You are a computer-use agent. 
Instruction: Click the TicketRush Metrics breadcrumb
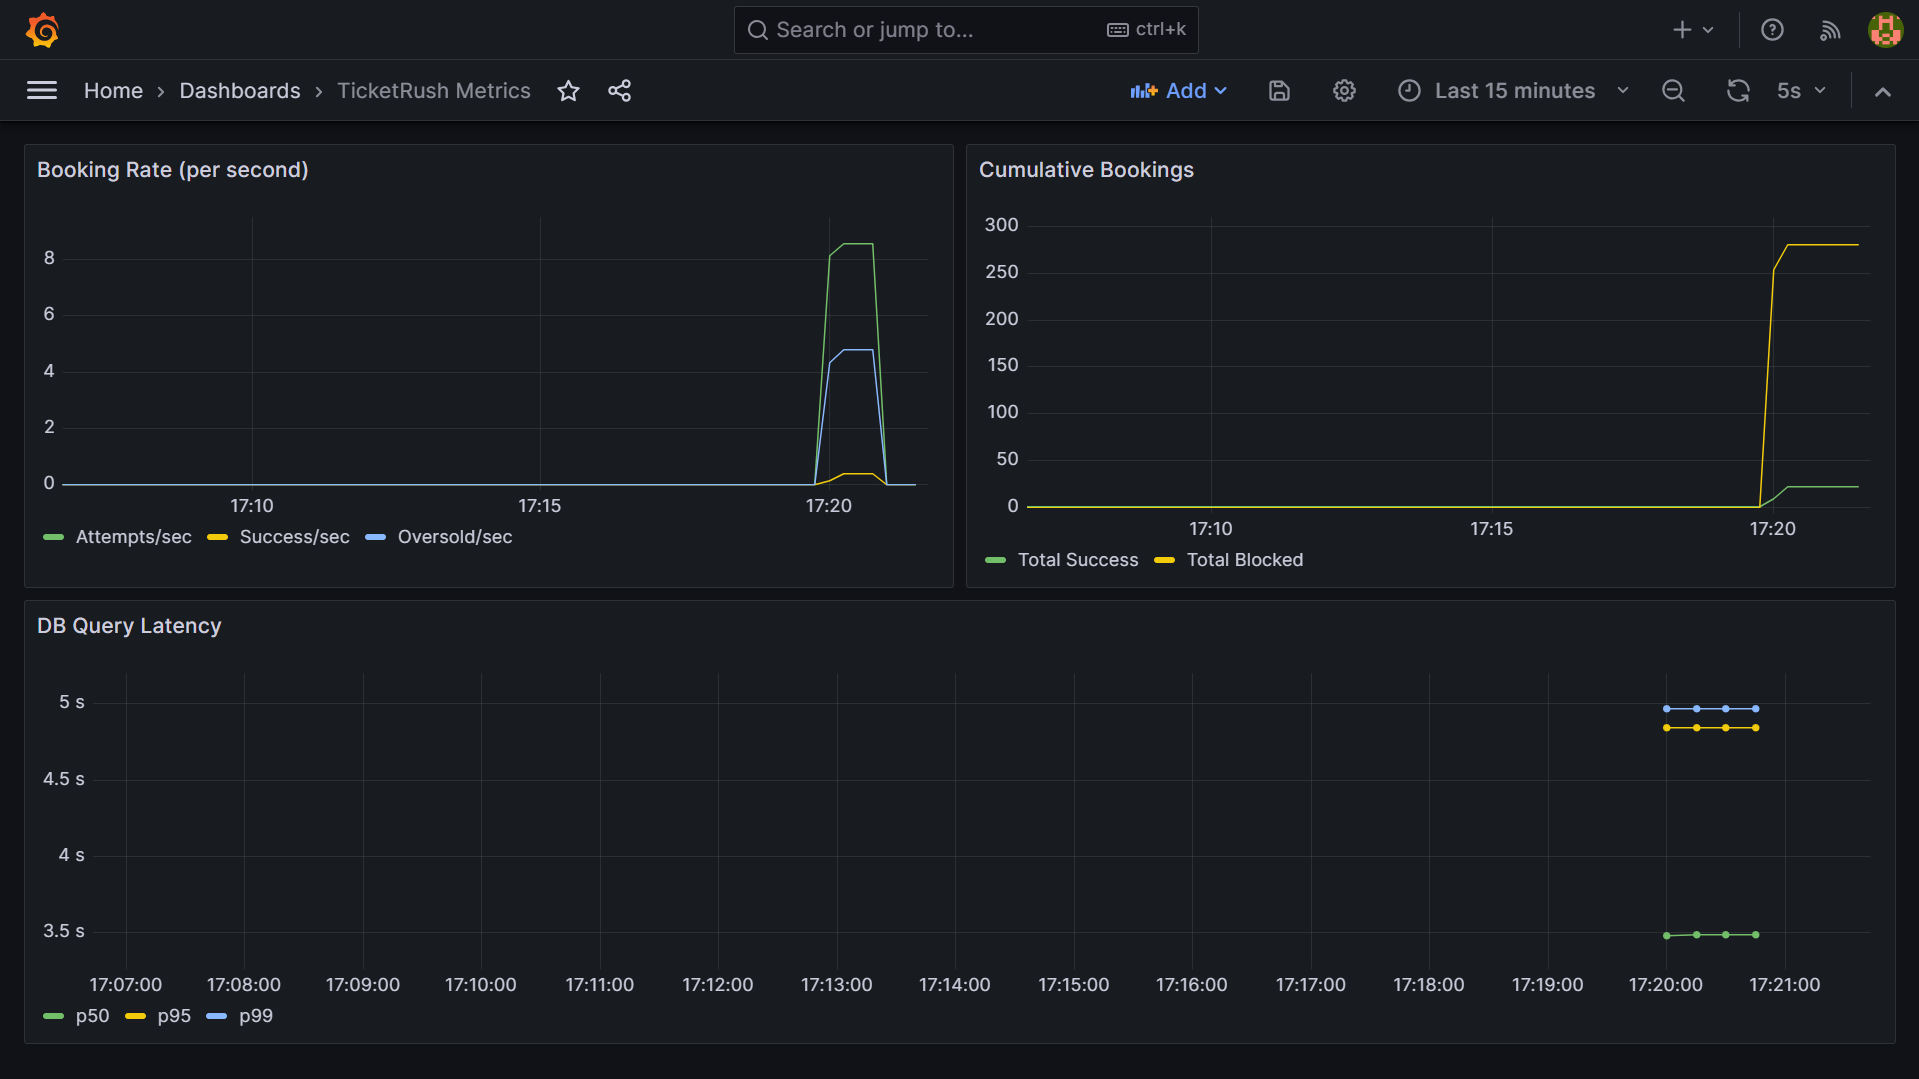[434, 91]
